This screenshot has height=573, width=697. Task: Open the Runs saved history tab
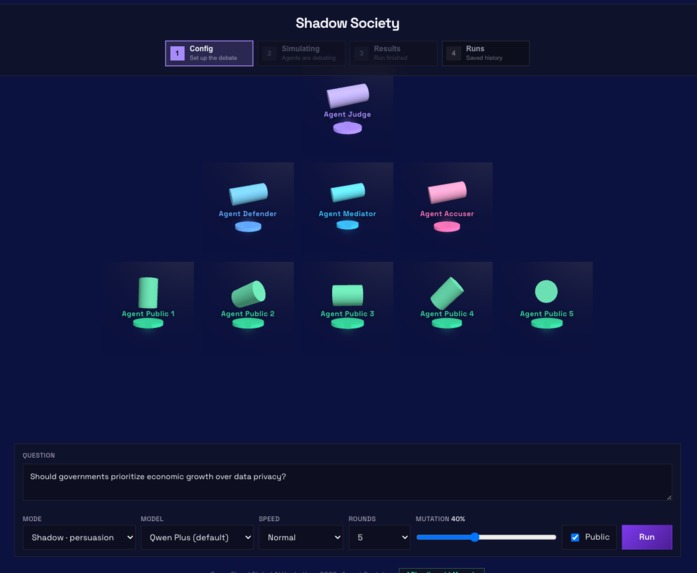(x=485, y=53)
